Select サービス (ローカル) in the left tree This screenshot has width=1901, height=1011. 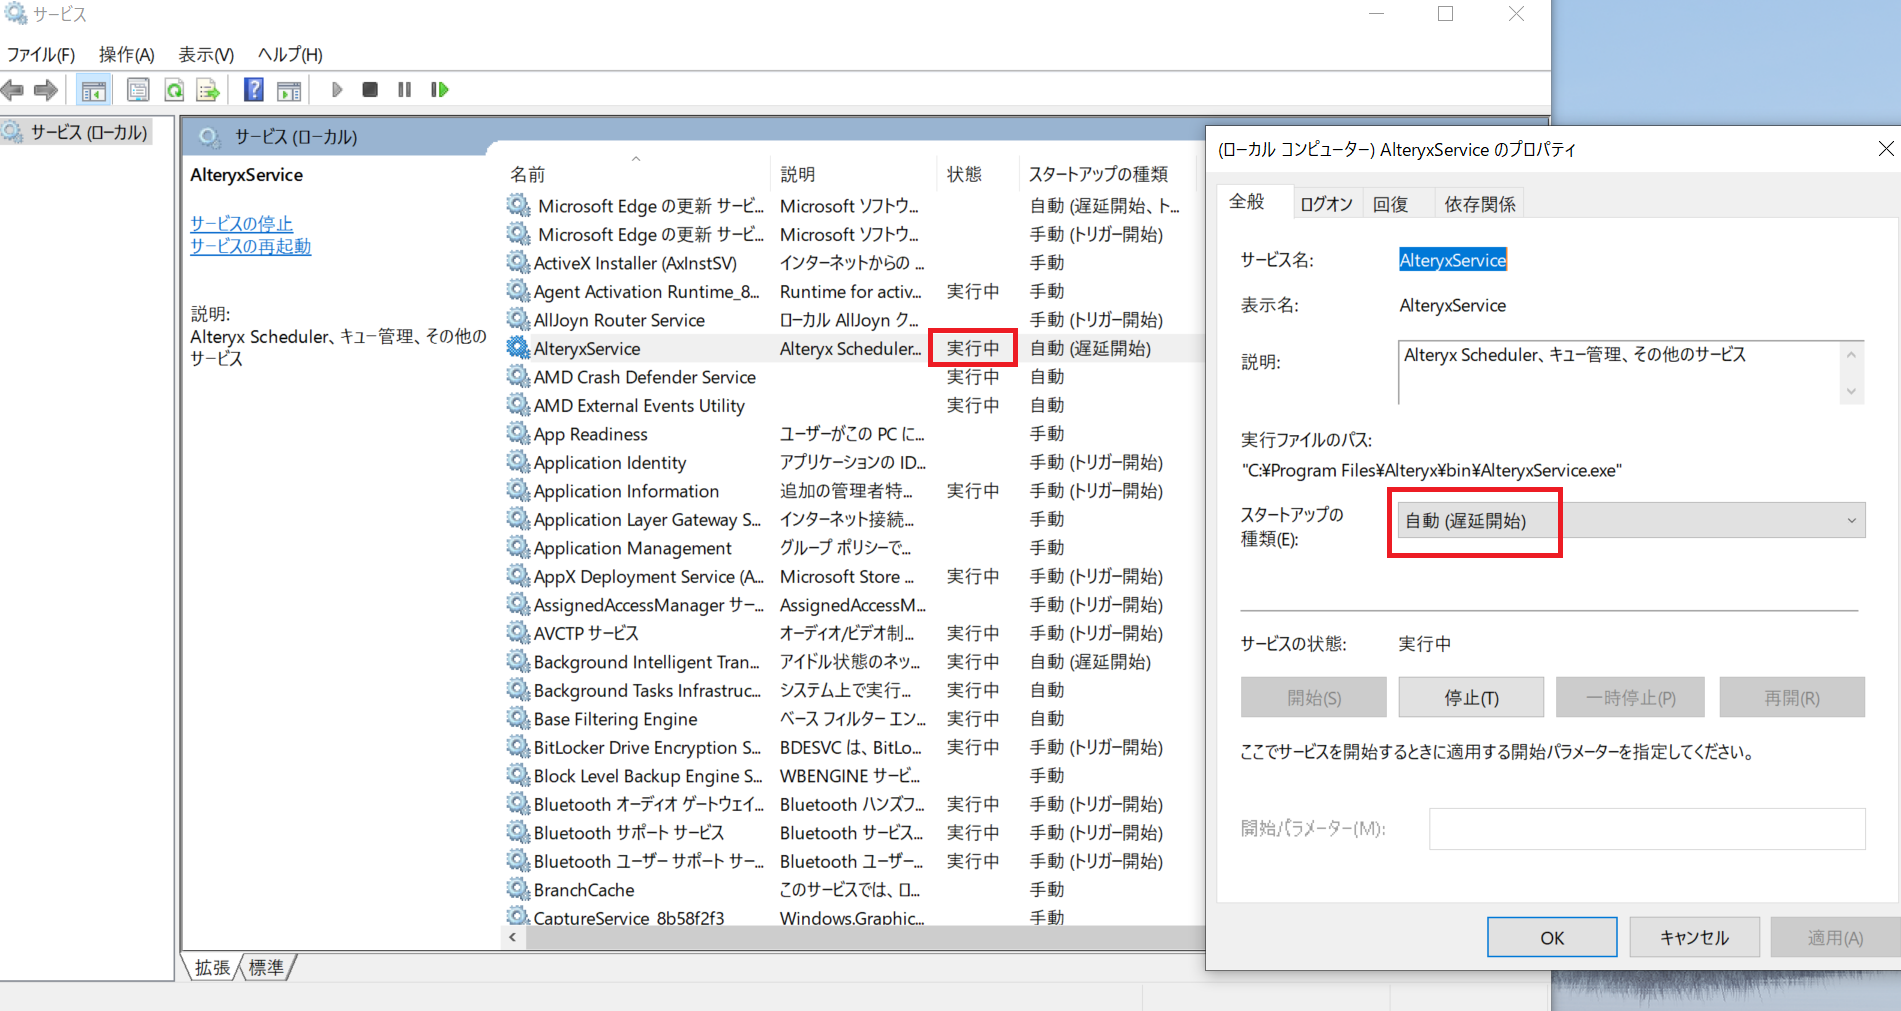88,132
